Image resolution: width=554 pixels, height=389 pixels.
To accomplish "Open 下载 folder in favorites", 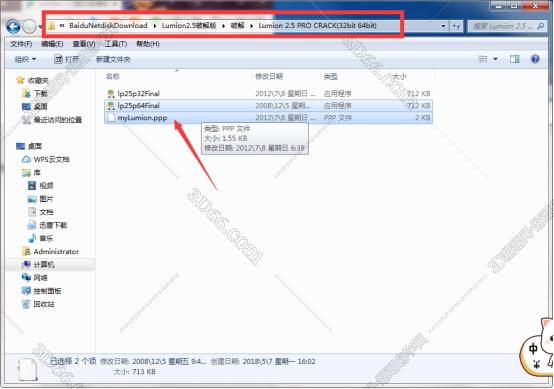I will tap(41, 94).
